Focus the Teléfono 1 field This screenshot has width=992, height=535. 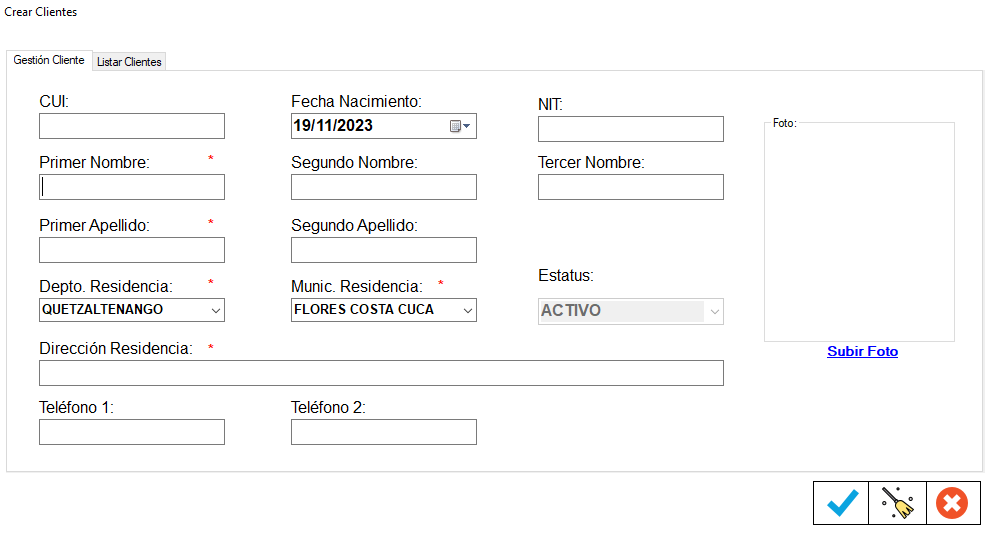132,432
